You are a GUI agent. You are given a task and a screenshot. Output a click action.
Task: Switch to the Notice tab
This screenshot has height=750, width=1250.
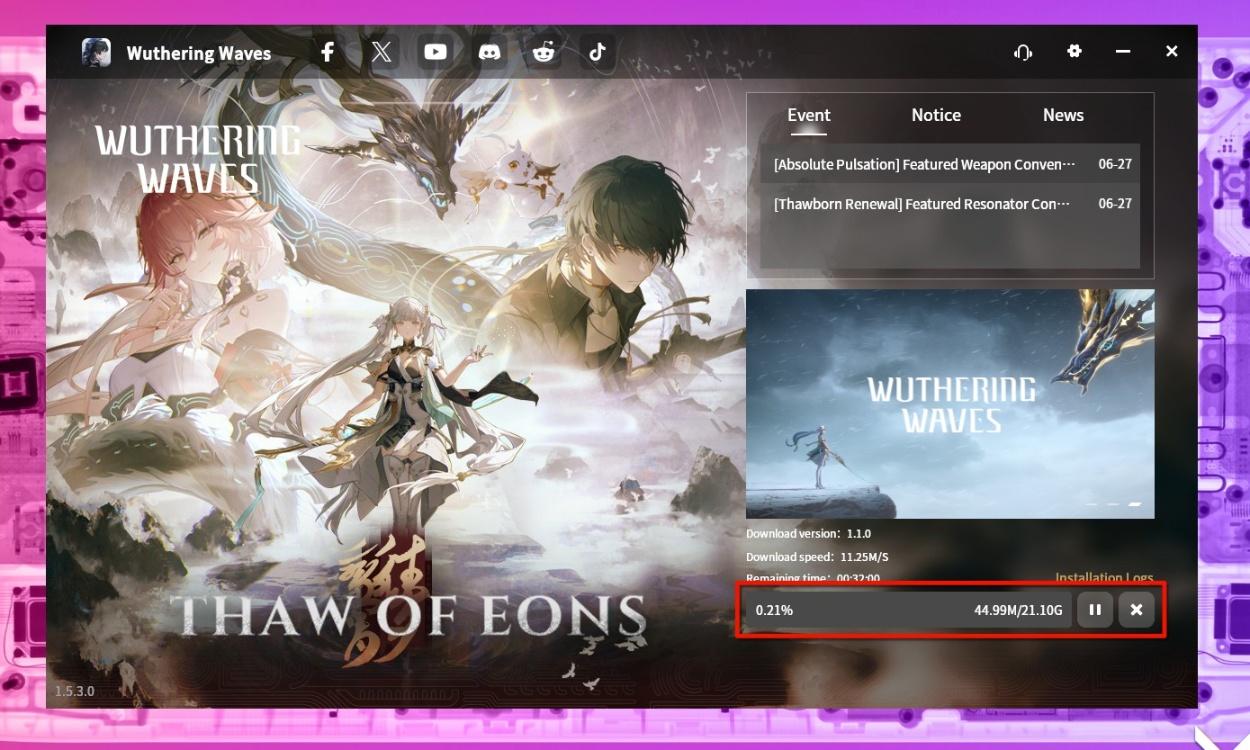pos(936,115)
